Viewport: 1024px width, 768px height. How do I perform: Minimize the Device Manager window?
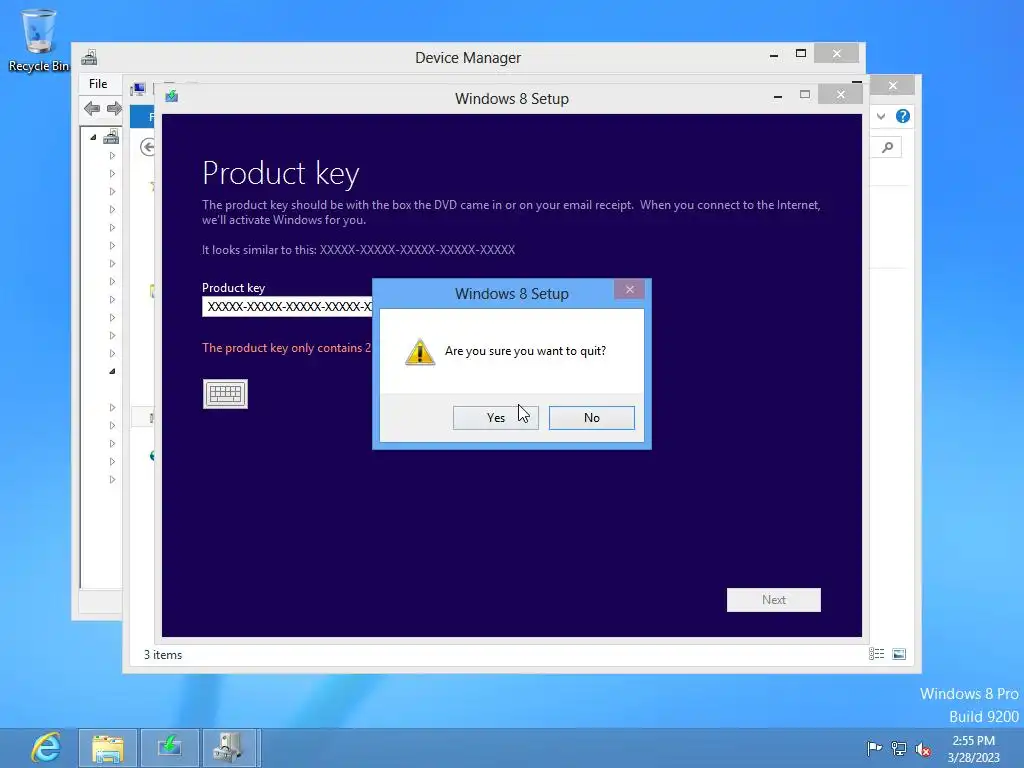click(x=774, y=55)
